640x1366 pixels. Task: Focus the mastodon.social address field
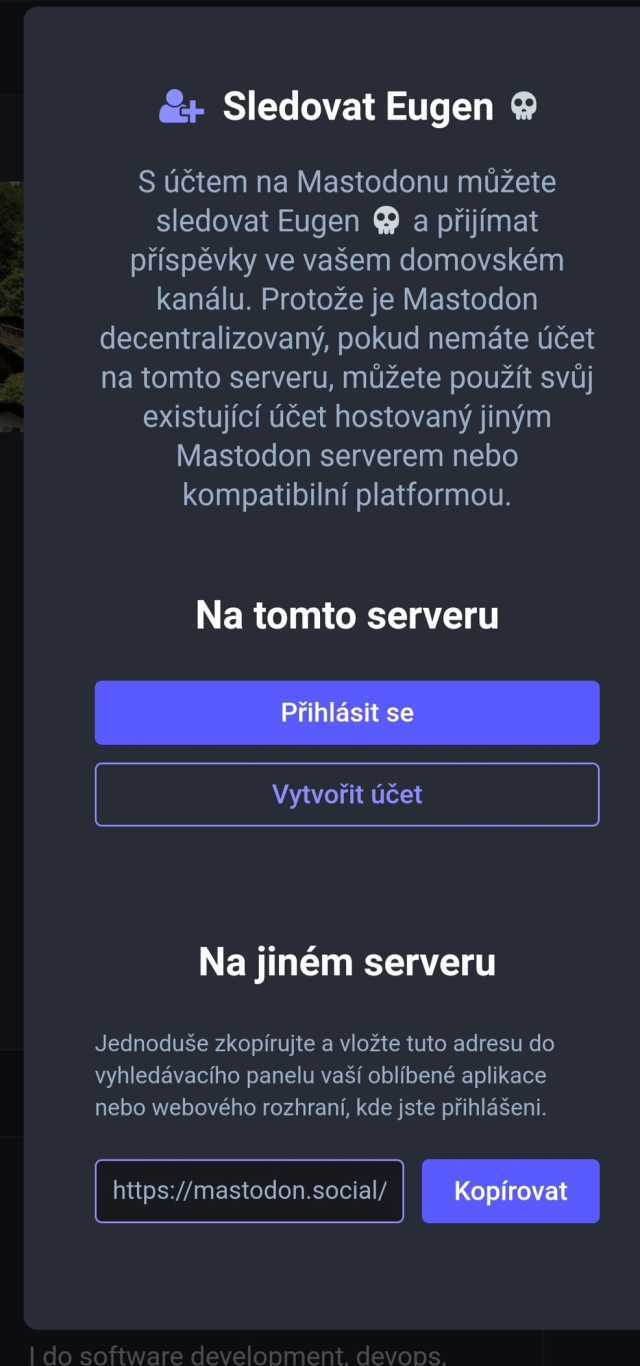click(x=249, y=1191)
